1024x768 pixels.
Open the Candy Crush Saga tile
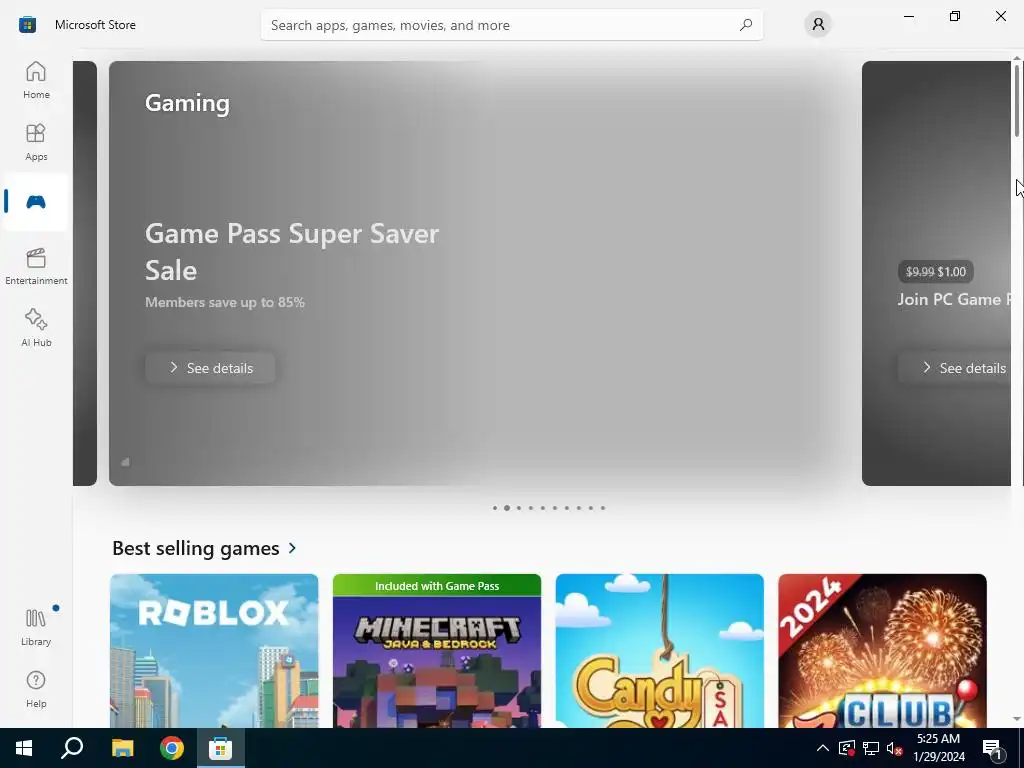pyautogui.click(x=660, y=650)
